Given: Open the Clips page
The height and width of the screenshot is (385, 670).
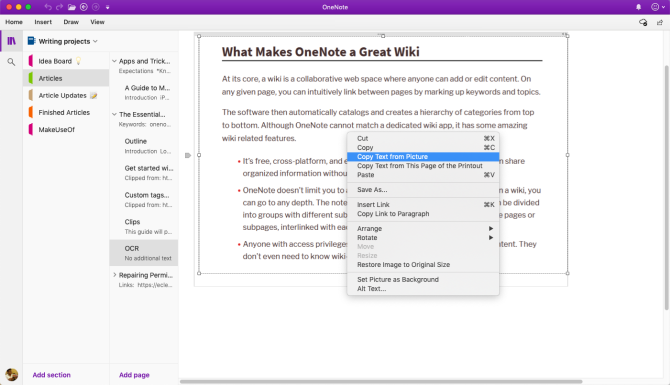Looking at the screenshot, I should click(144, 226).
